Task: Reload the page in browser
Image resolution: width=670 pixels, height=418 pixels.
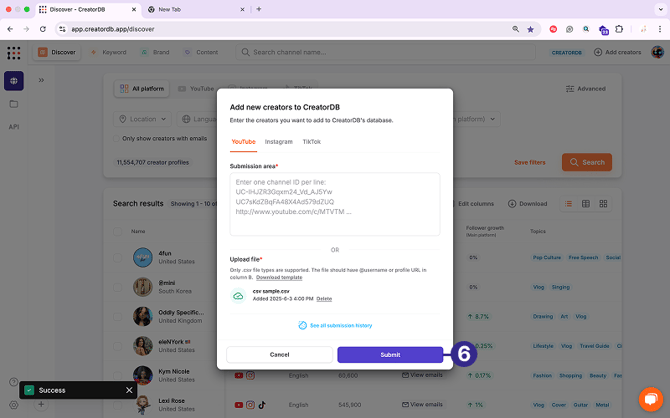Action: [43, 29]
